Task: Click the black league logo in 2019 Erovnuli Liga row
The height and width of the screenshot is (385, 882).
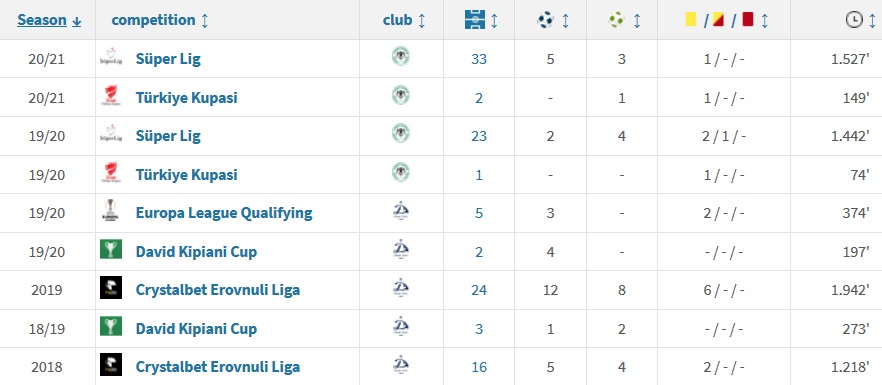Action: (111, 288)
